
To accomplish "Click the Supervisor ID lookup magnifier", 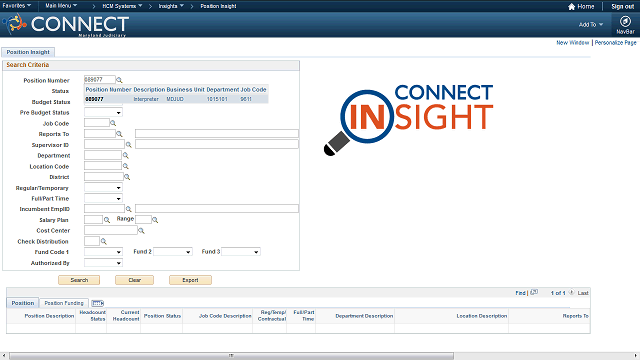I will point(129,144).
